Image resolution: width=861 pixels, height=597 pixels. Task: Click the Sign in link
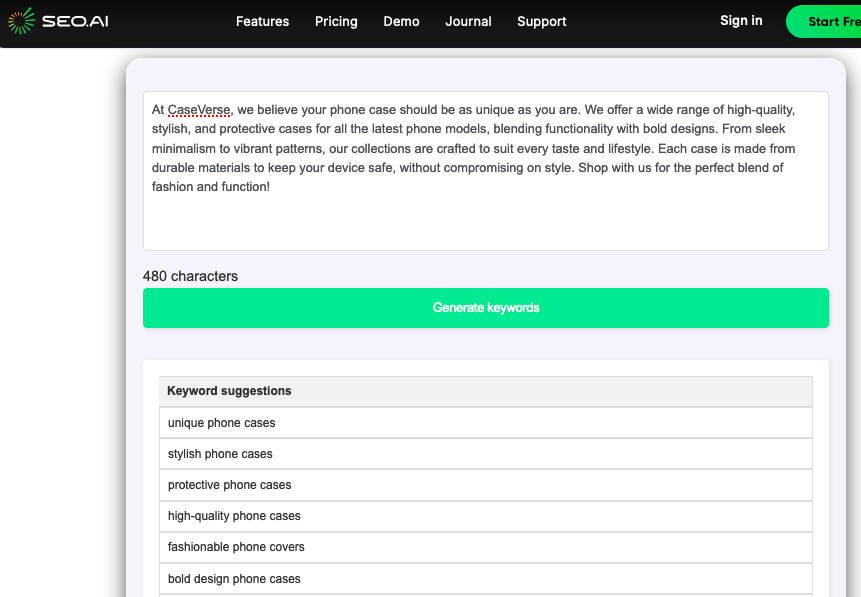[740, 21]
